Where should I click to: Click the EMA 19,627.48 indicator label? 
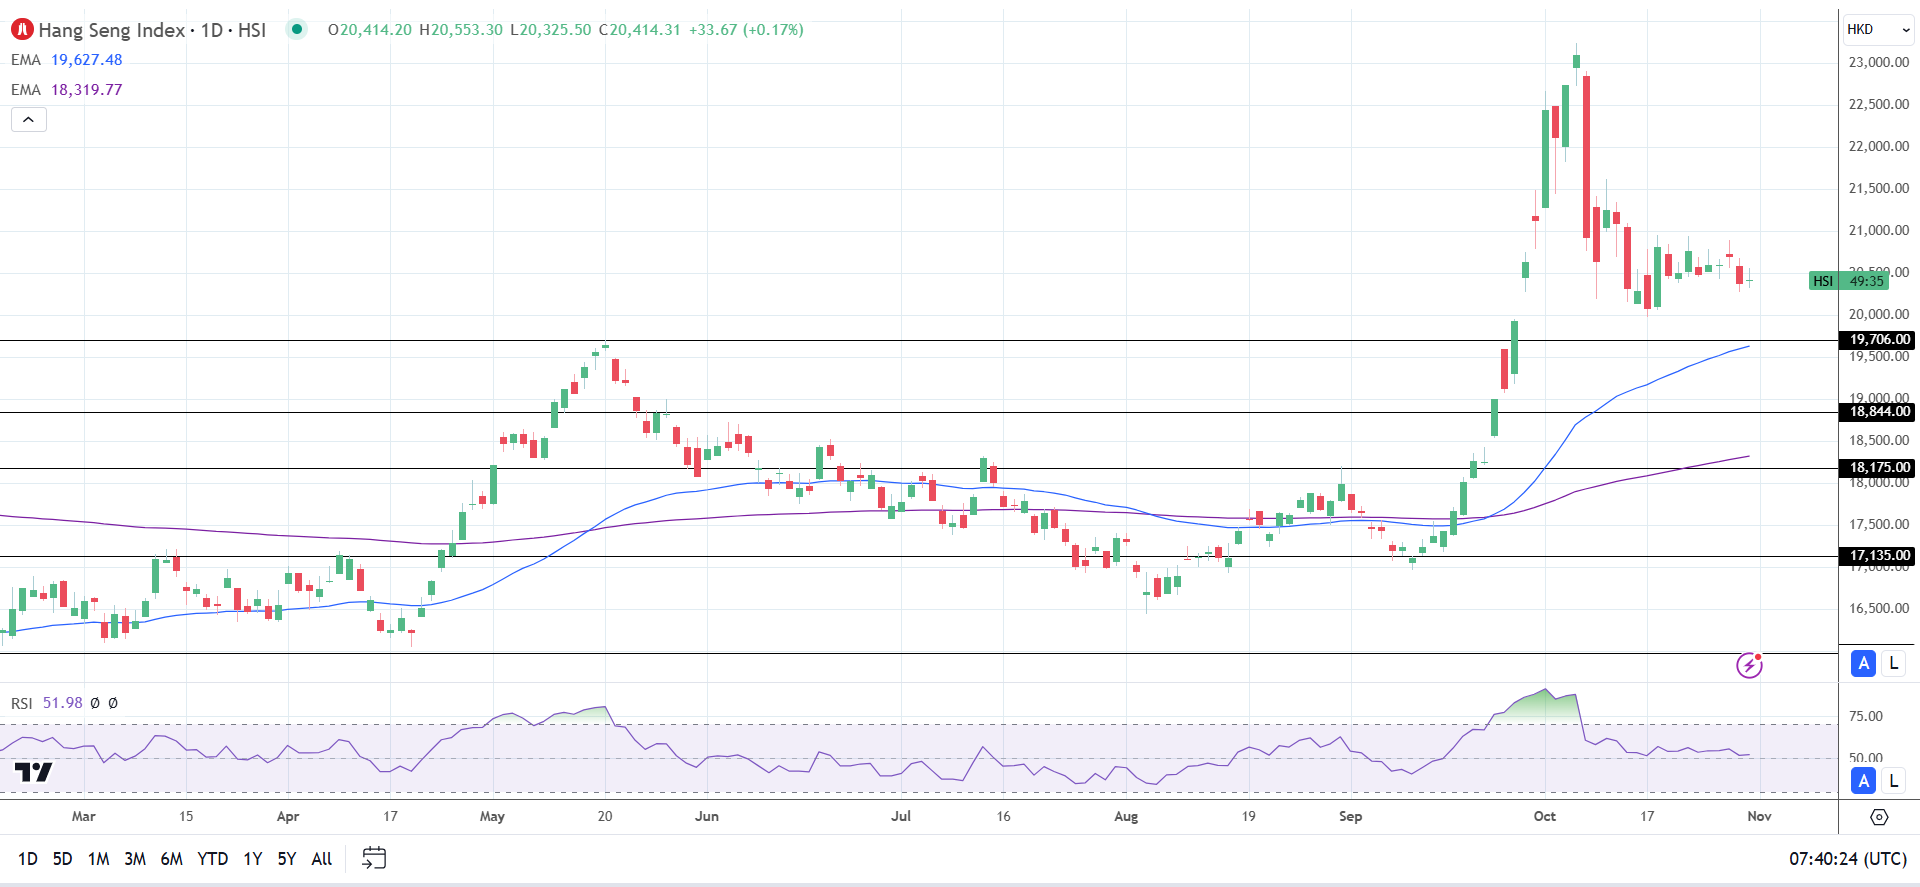[67, 60]
